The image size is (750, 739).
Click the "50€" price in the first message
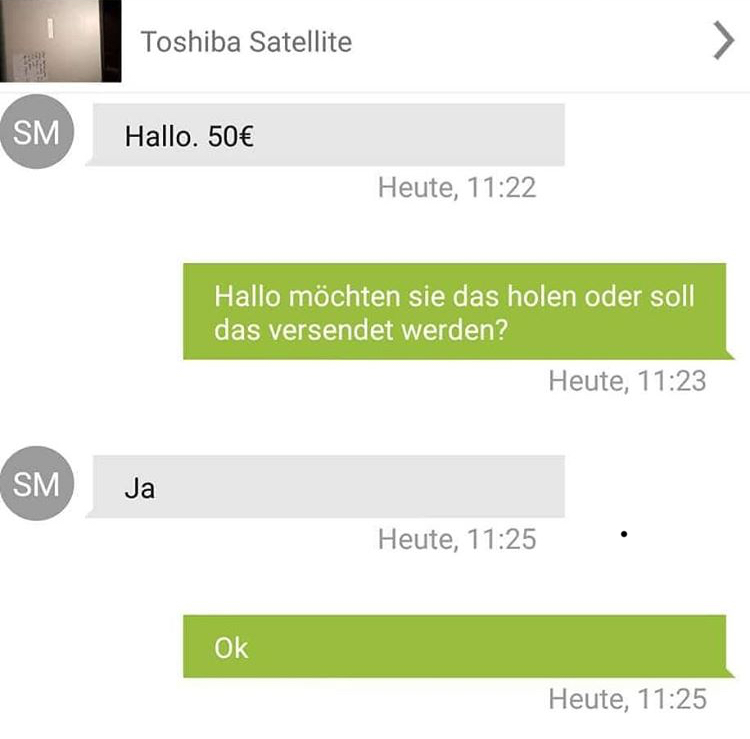click(x=231, y=136)
